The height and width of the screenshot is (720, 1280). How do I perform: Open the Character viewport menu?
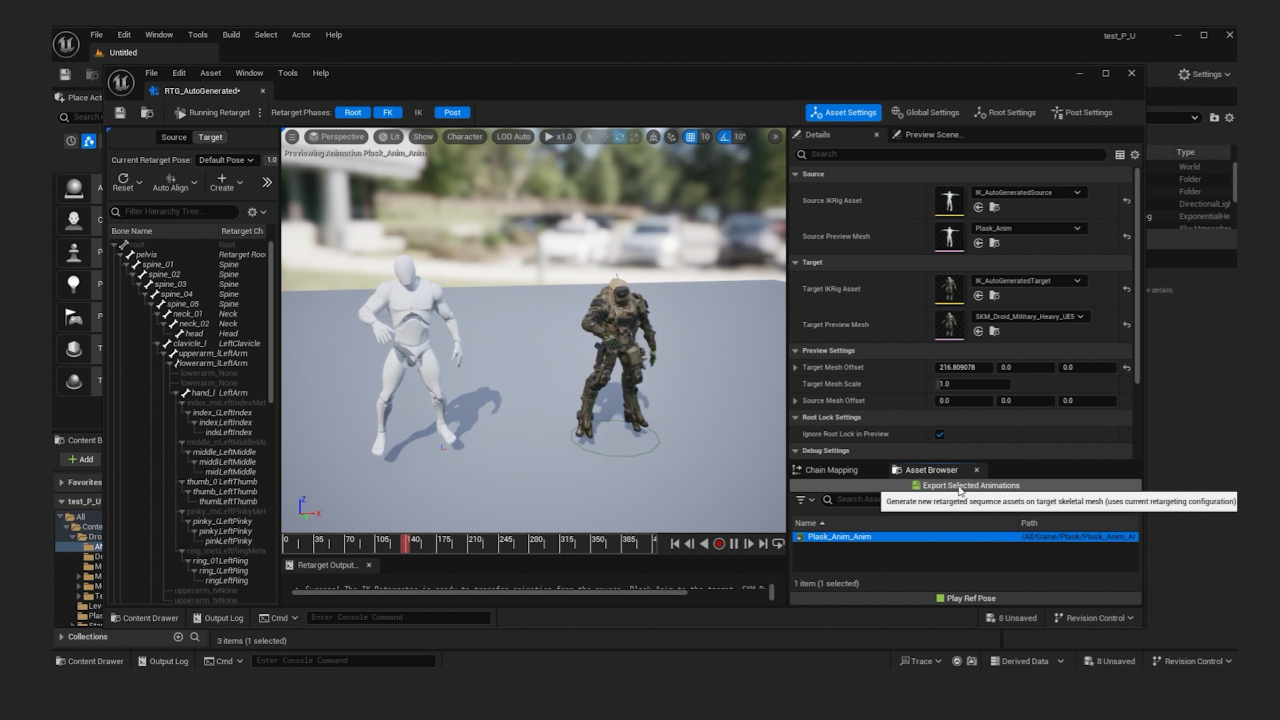point(464,136)
